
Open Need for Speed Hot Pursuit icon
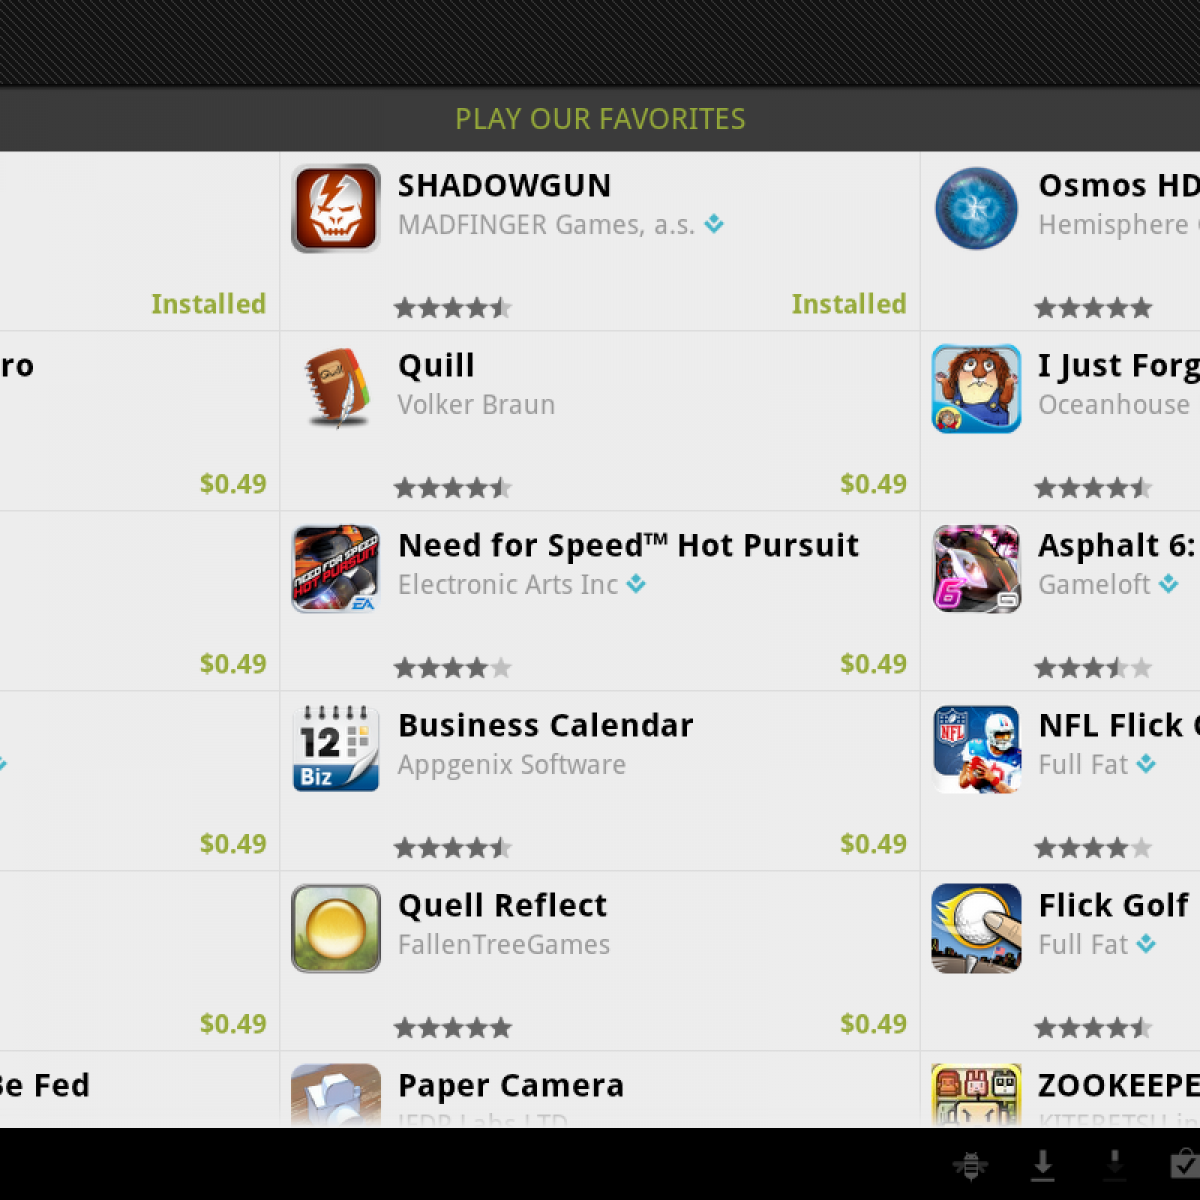(x=336, y=568)
